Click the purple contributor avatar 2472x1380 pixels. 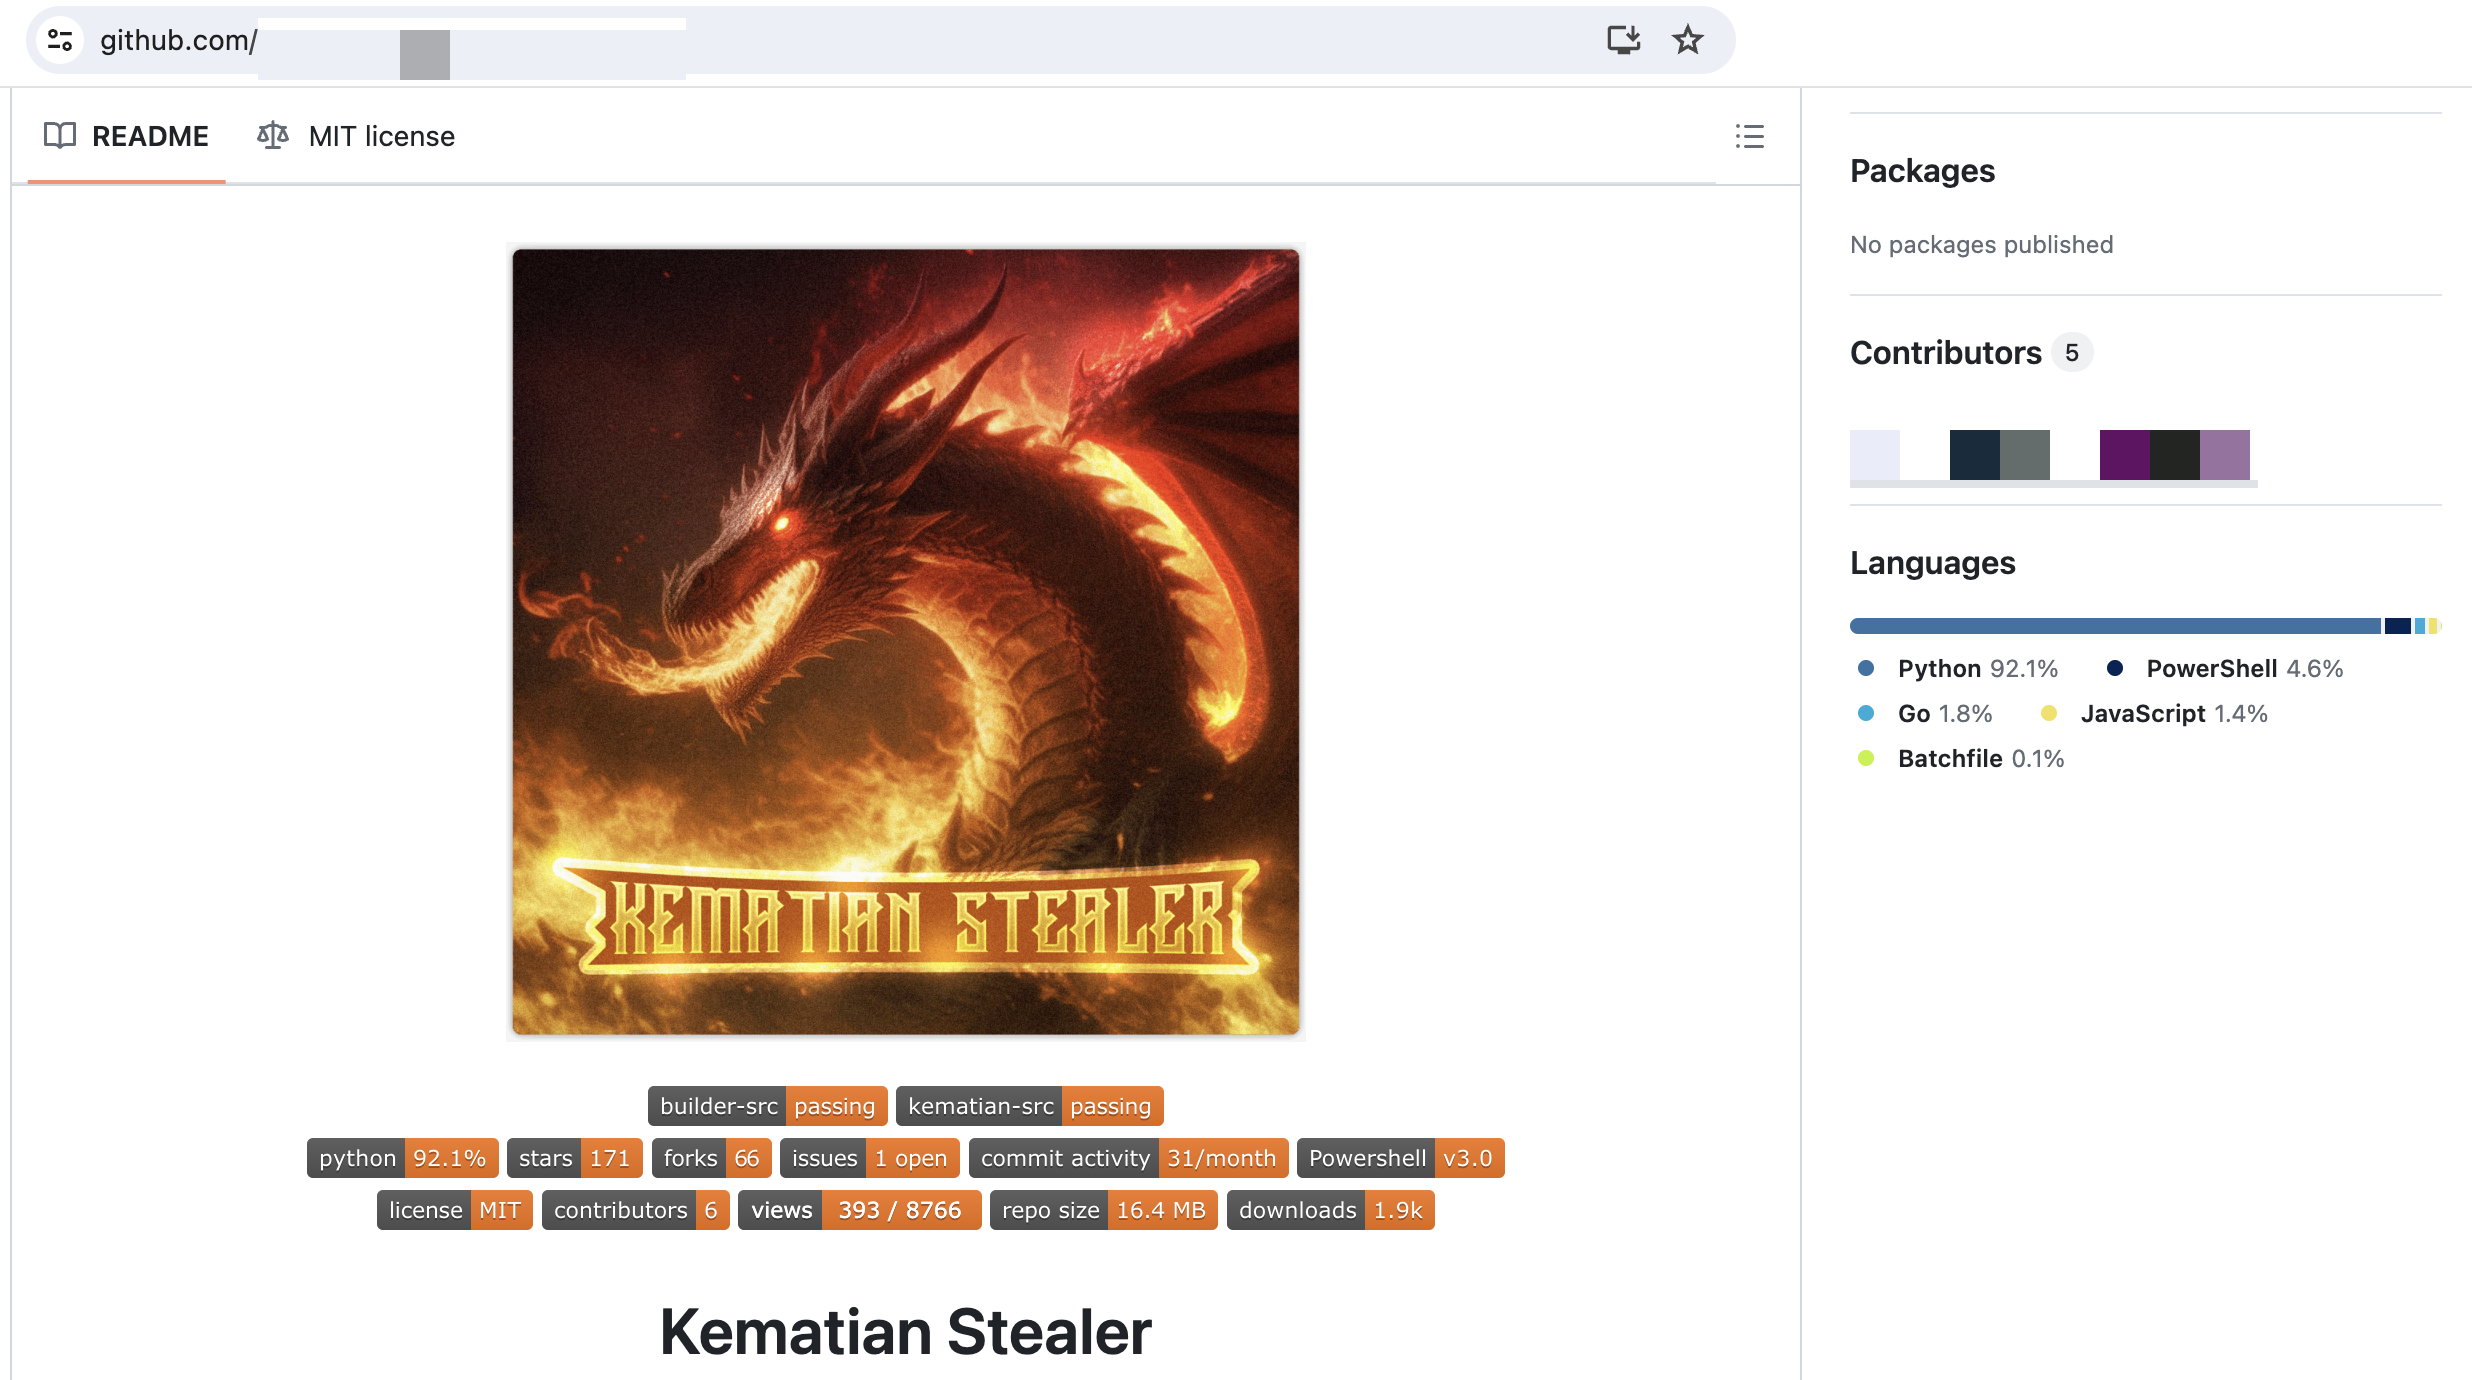point(2125,455)
